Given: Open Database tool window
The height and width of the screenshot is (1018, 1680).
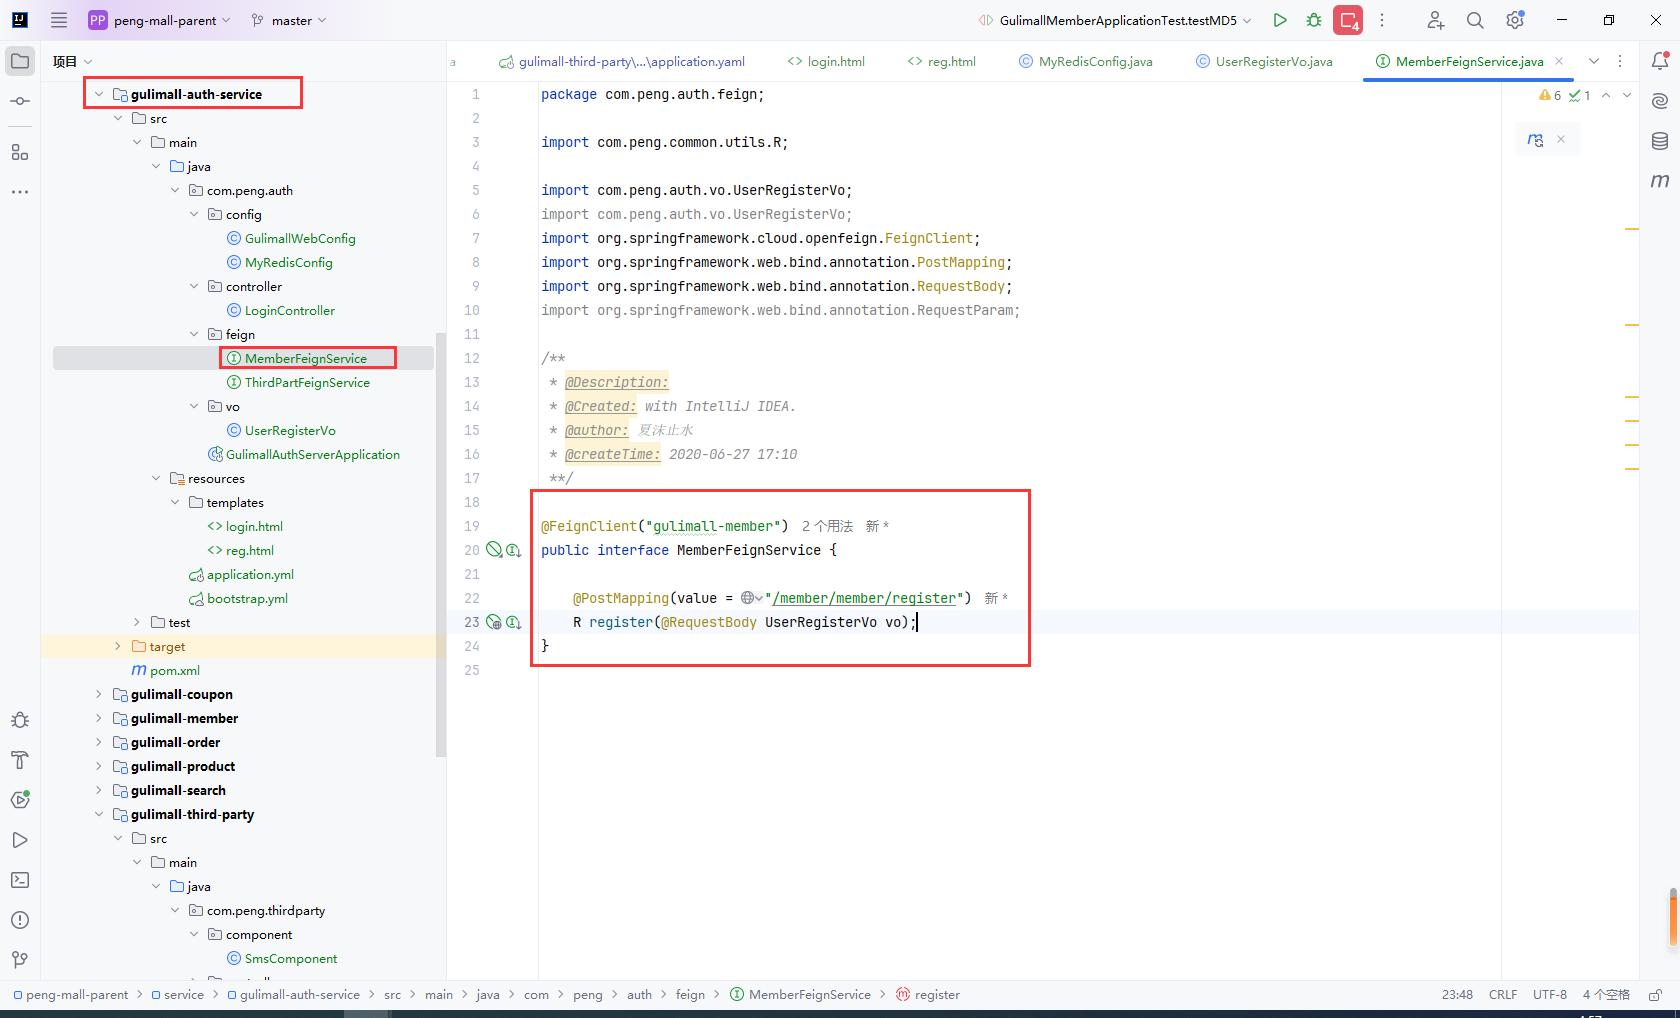Looking at the screenshot, I should point(1660,141).
